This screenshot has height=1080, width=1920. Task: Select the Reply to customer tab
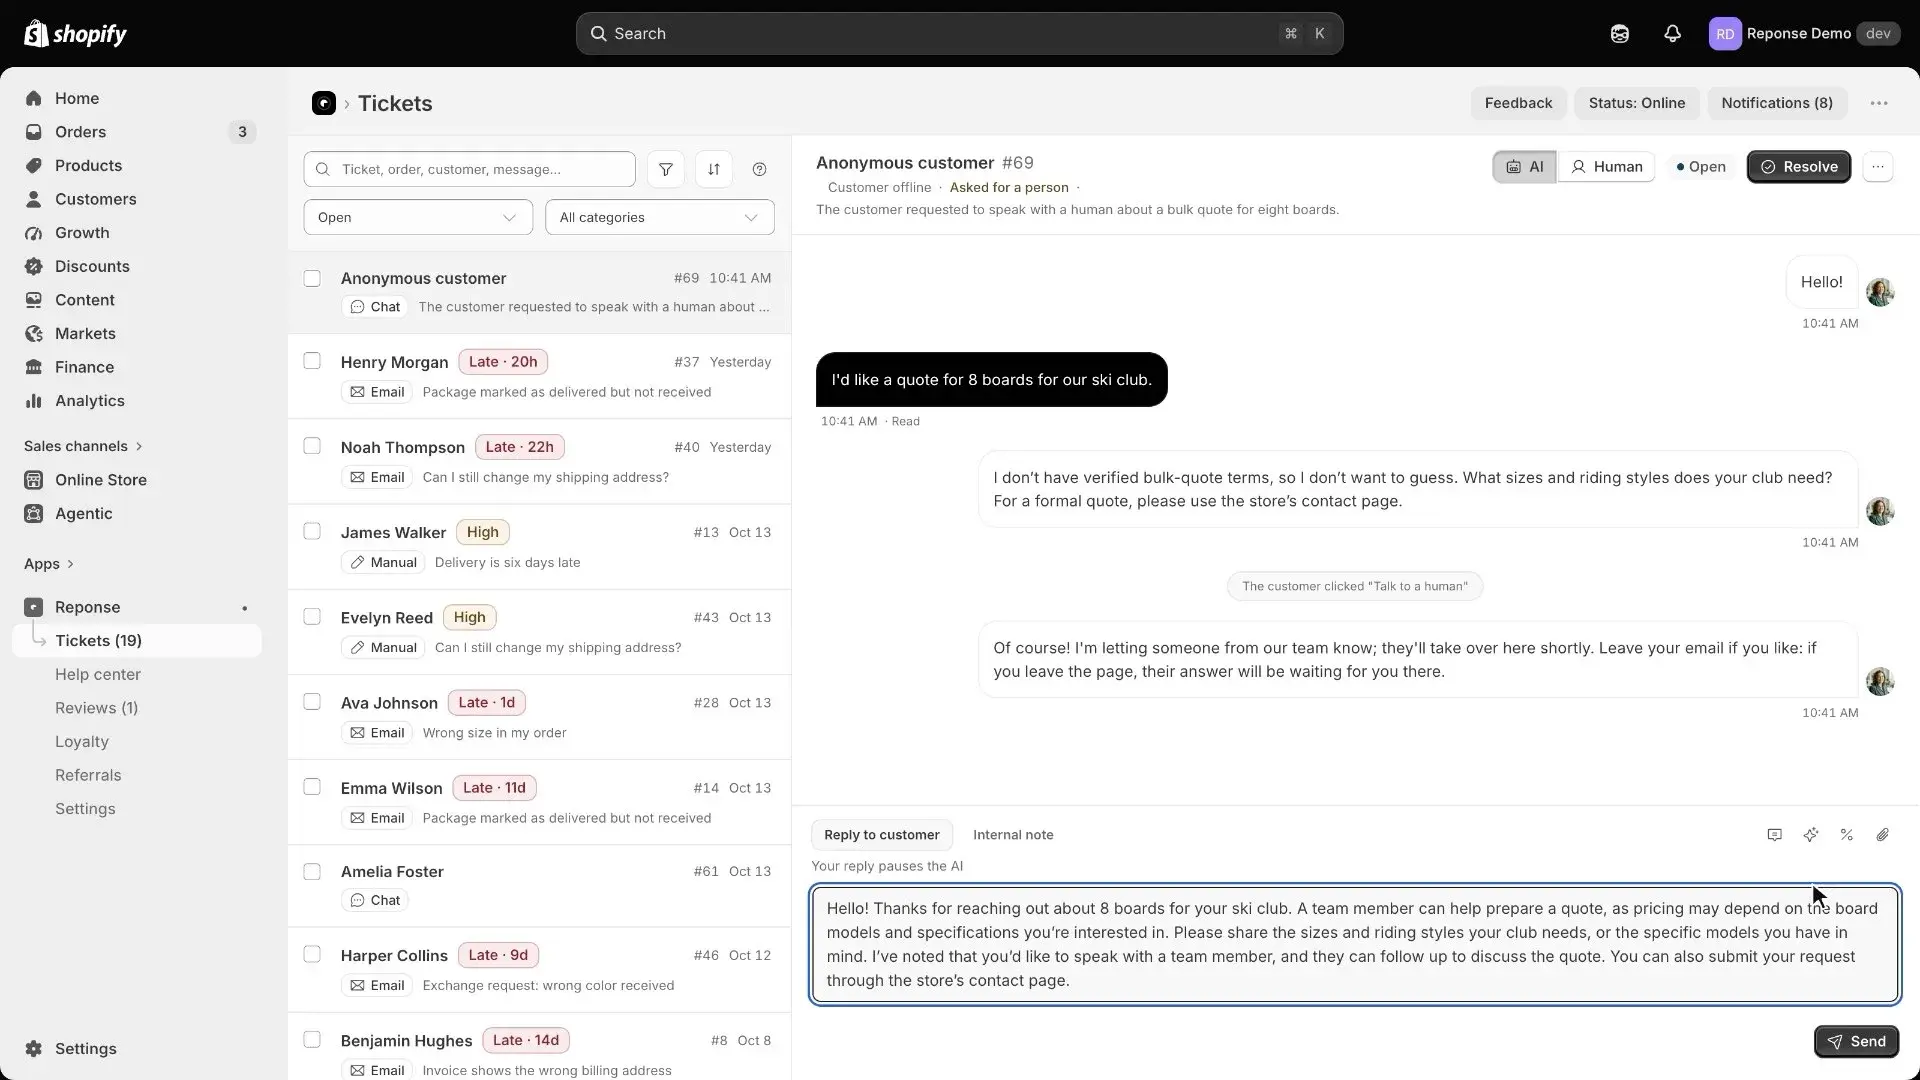(x=882, y=835)
